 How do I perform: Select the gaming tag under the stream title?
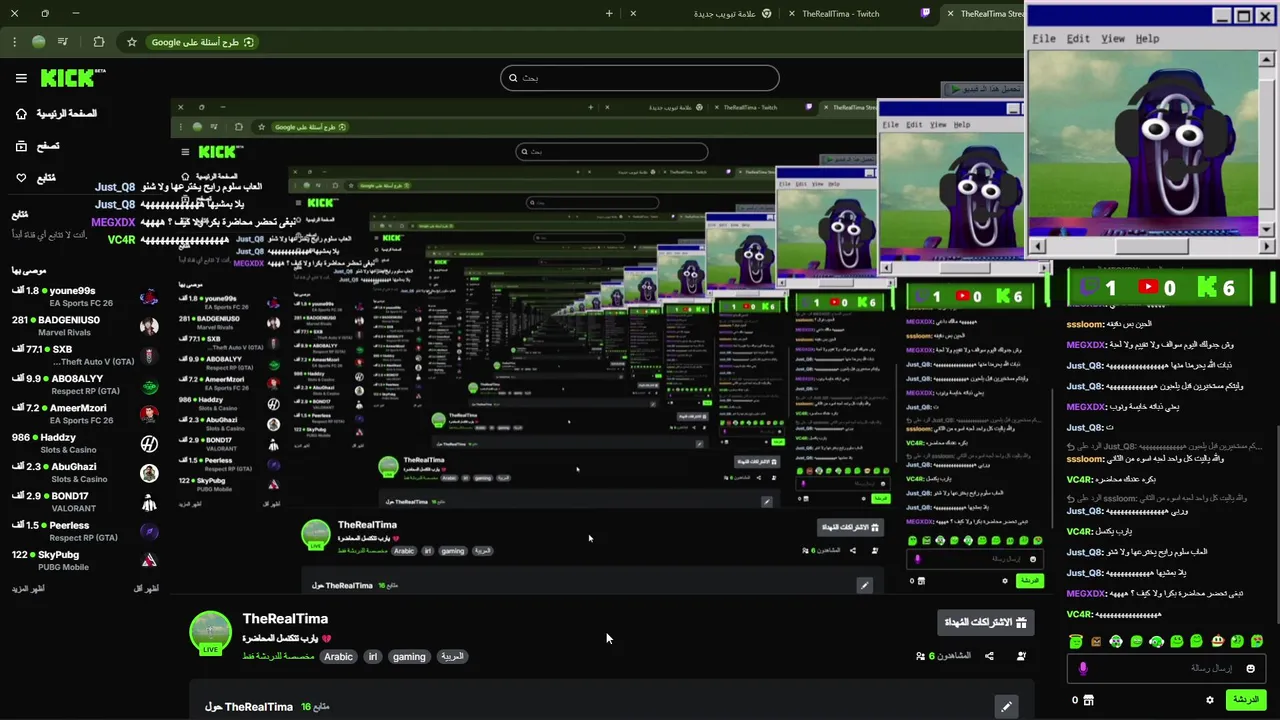pyautogui.click(x=409, y=657)
